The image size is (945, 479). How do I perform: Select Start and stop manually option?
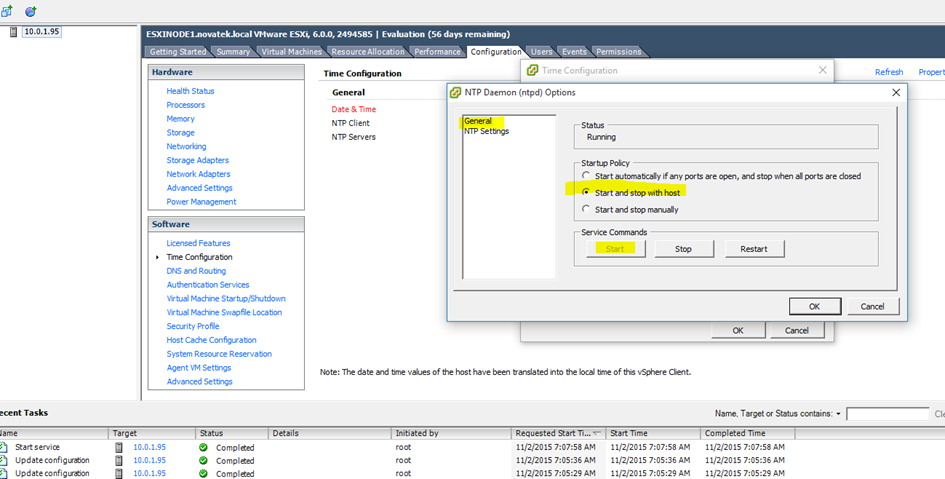coord(586,209)
